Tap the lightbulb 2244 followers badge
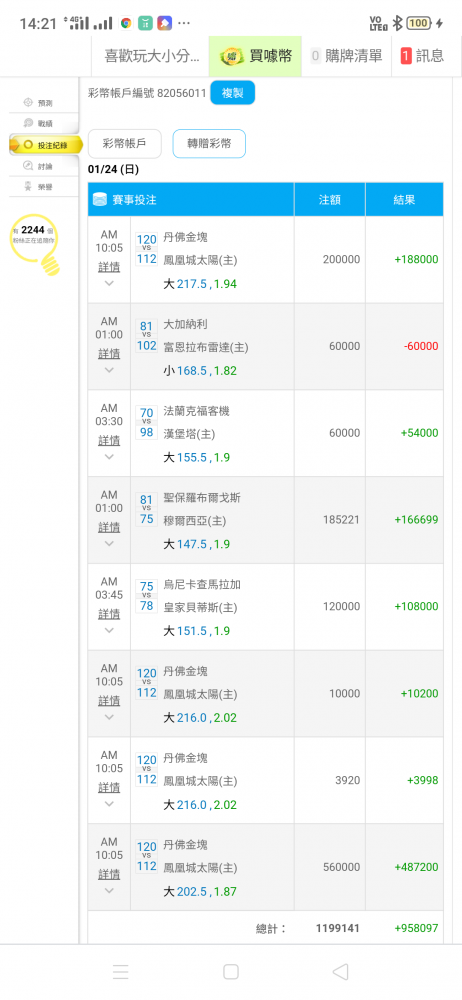The height and width of the screenshot is (1000, 462). [38, 243]
